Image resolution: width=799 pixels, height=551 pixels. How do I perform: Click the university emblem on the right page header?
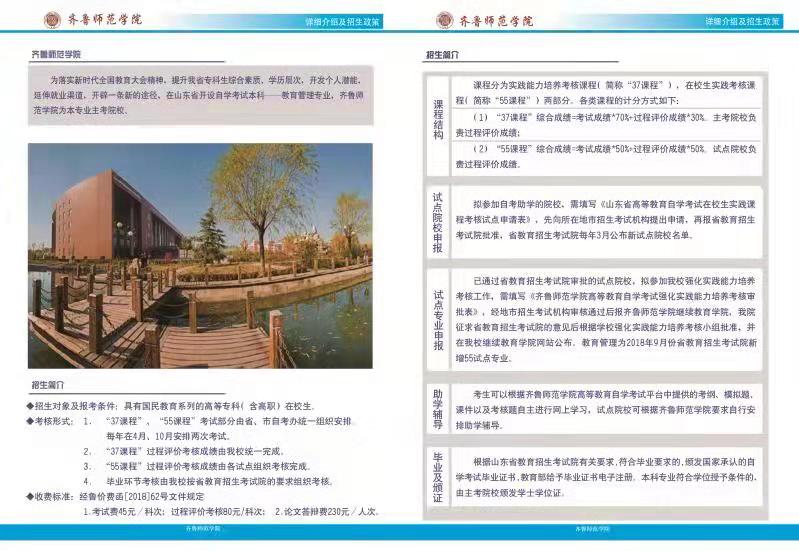[445, 21]
